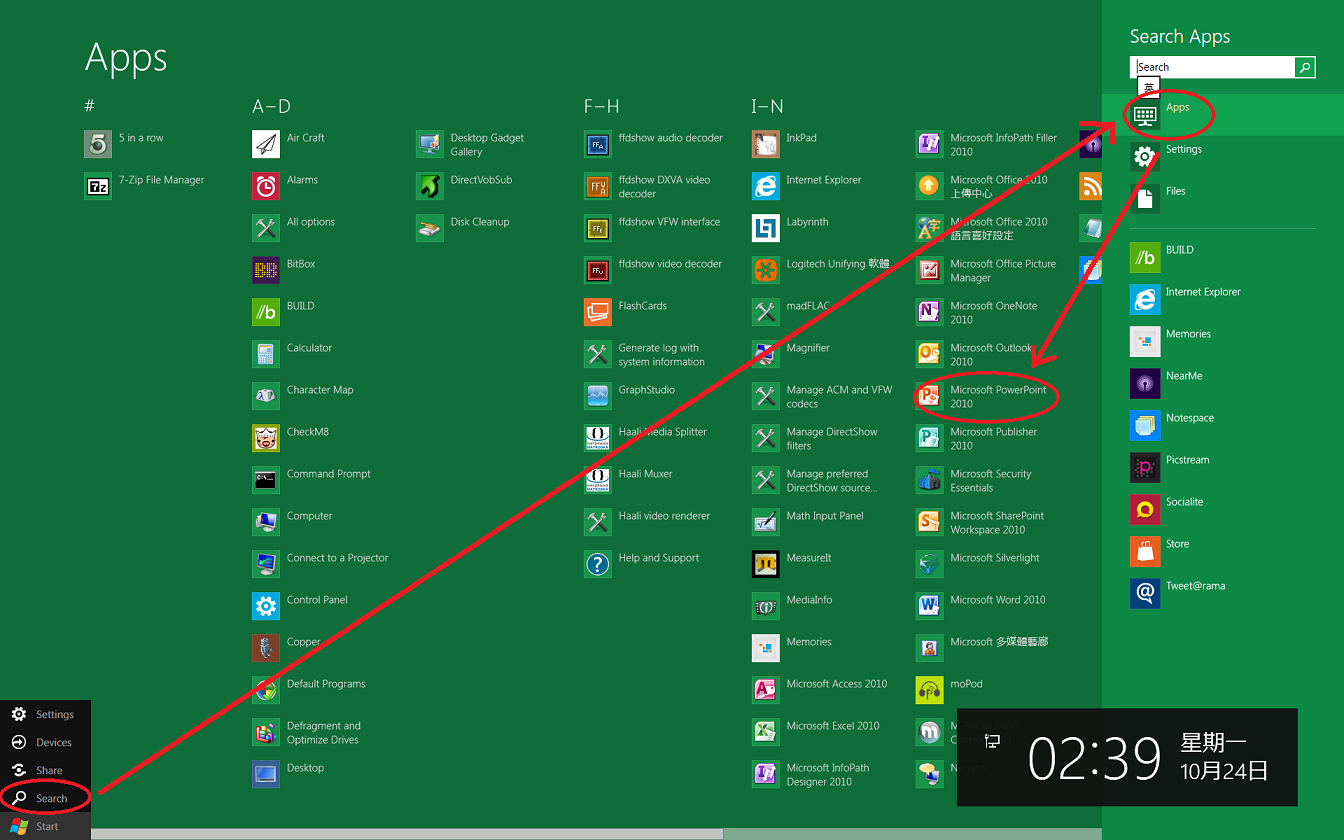This screenshot has width=1344, height=840.
Task: Select Store in the search pane
Action: click(1223, 551)
